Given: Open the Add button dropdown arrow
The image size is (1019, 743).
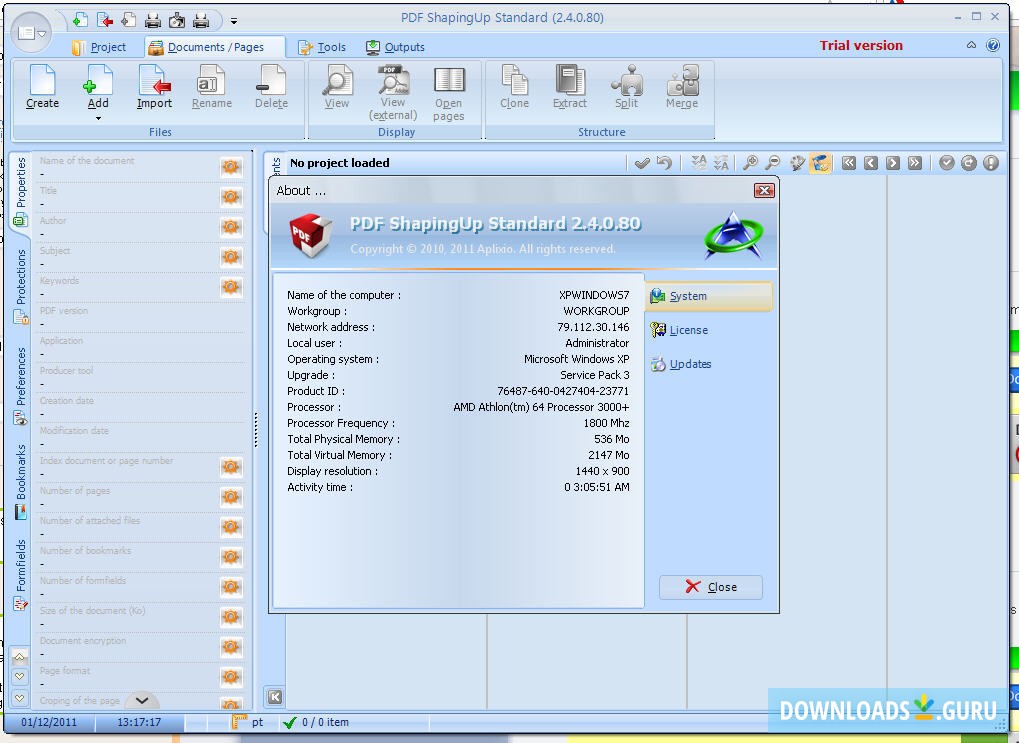Looking at the screenshot, I should coord(98,118).
